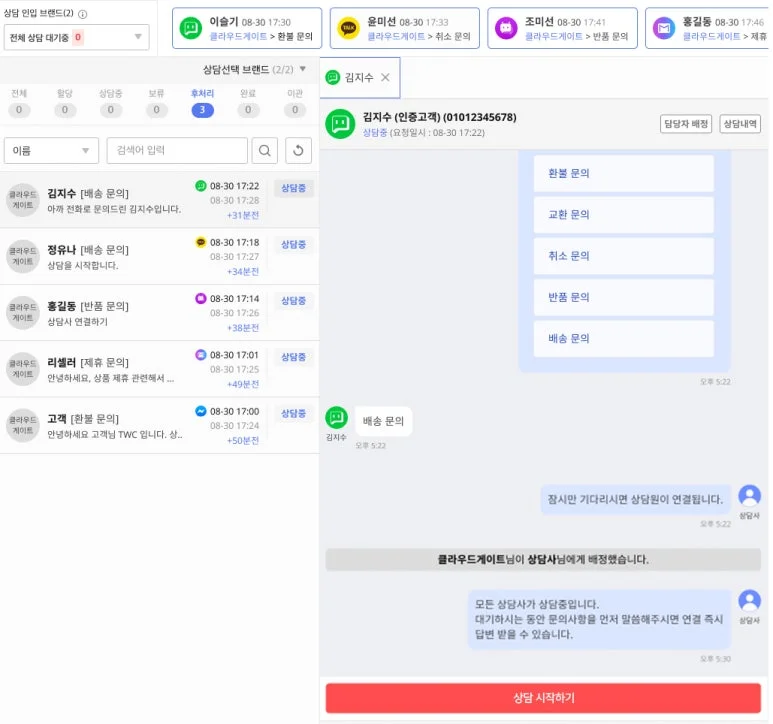
Task: Click mail channel icon in 리셀러 row
Action: pos(201,354)
